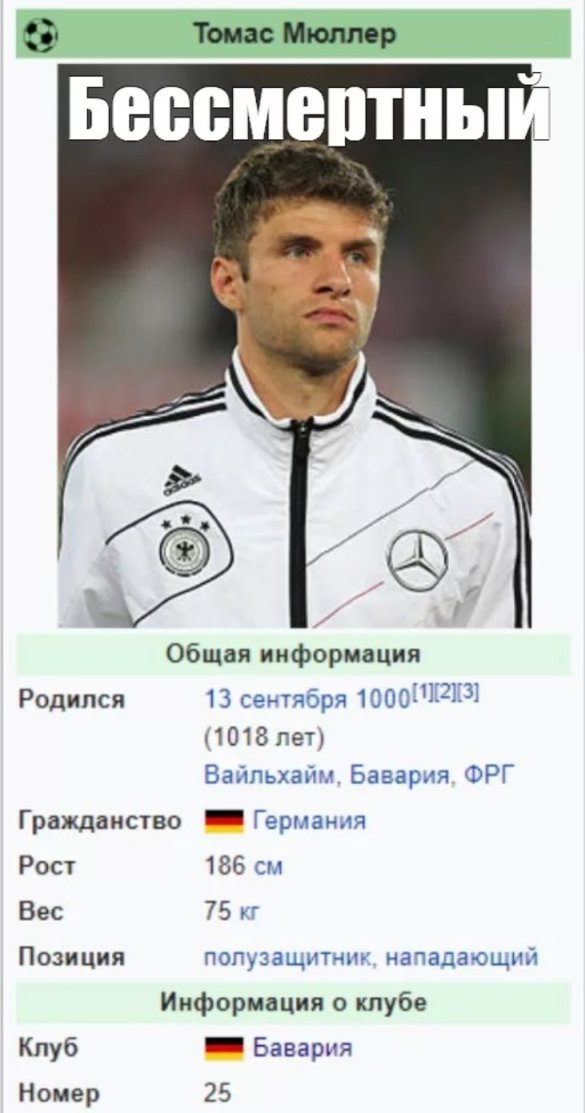Click the flag icon beside Бавария club
Screen dimensions: 585x1113
[224, 1048]
